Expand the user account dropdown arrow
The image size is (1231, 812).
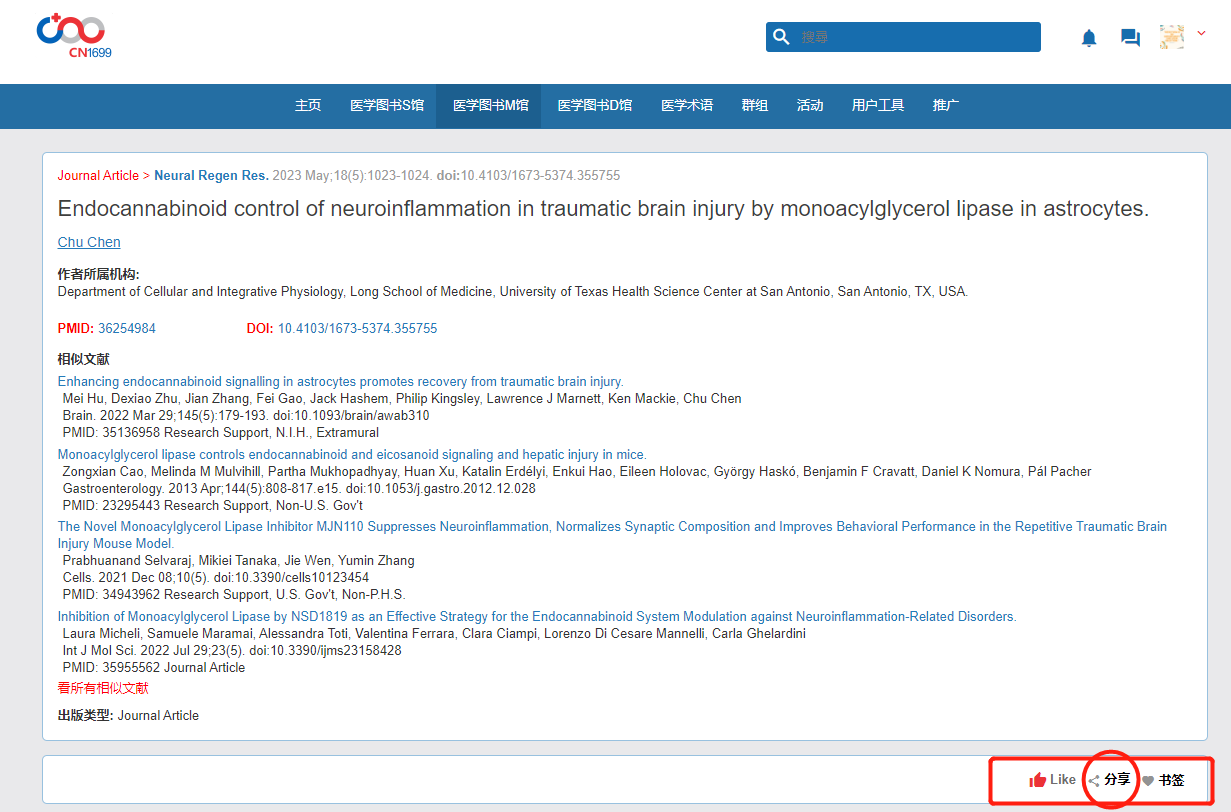(1201, 34)
